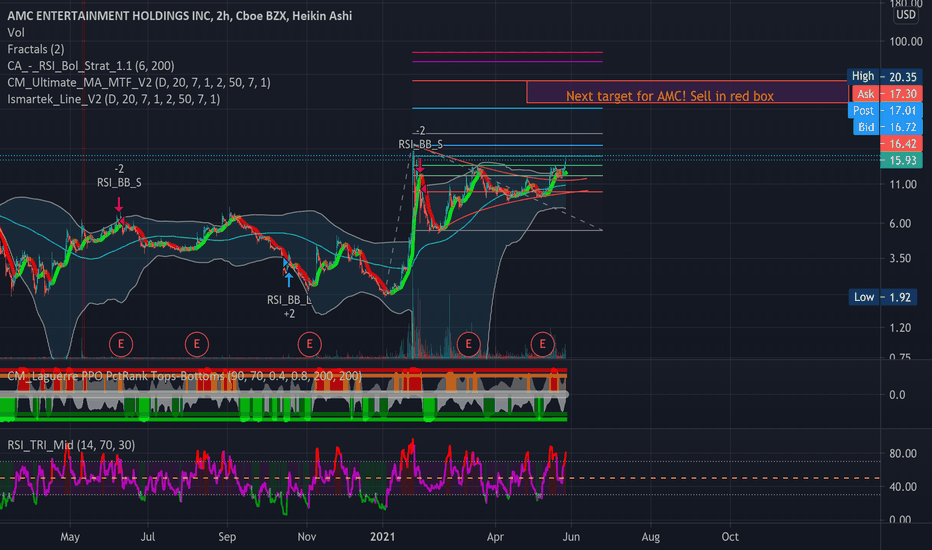Click the Jul label on time axis

click(147, 537)
